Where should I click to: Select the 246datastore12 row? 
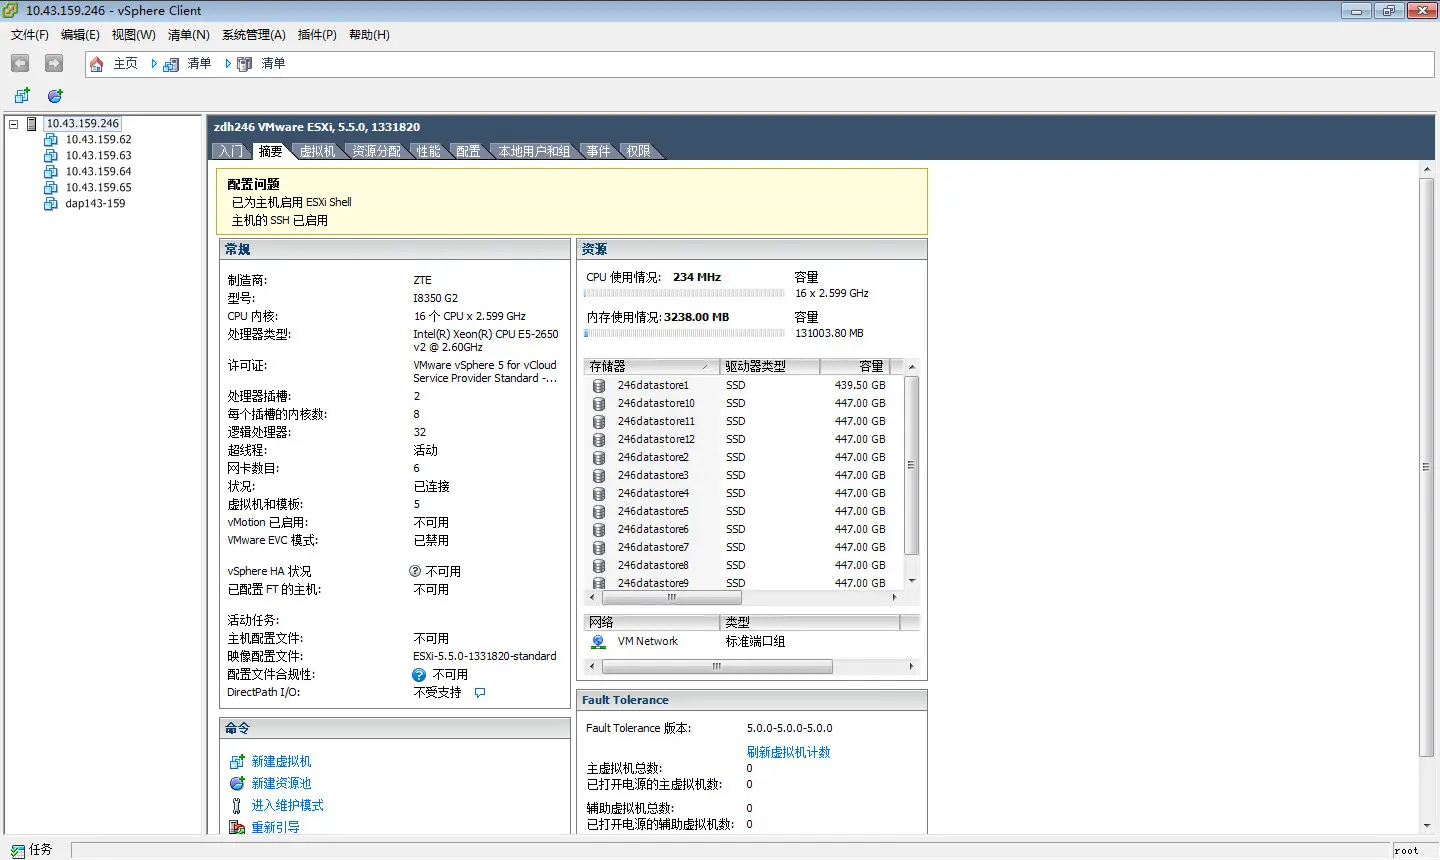(x=744, y=440)
